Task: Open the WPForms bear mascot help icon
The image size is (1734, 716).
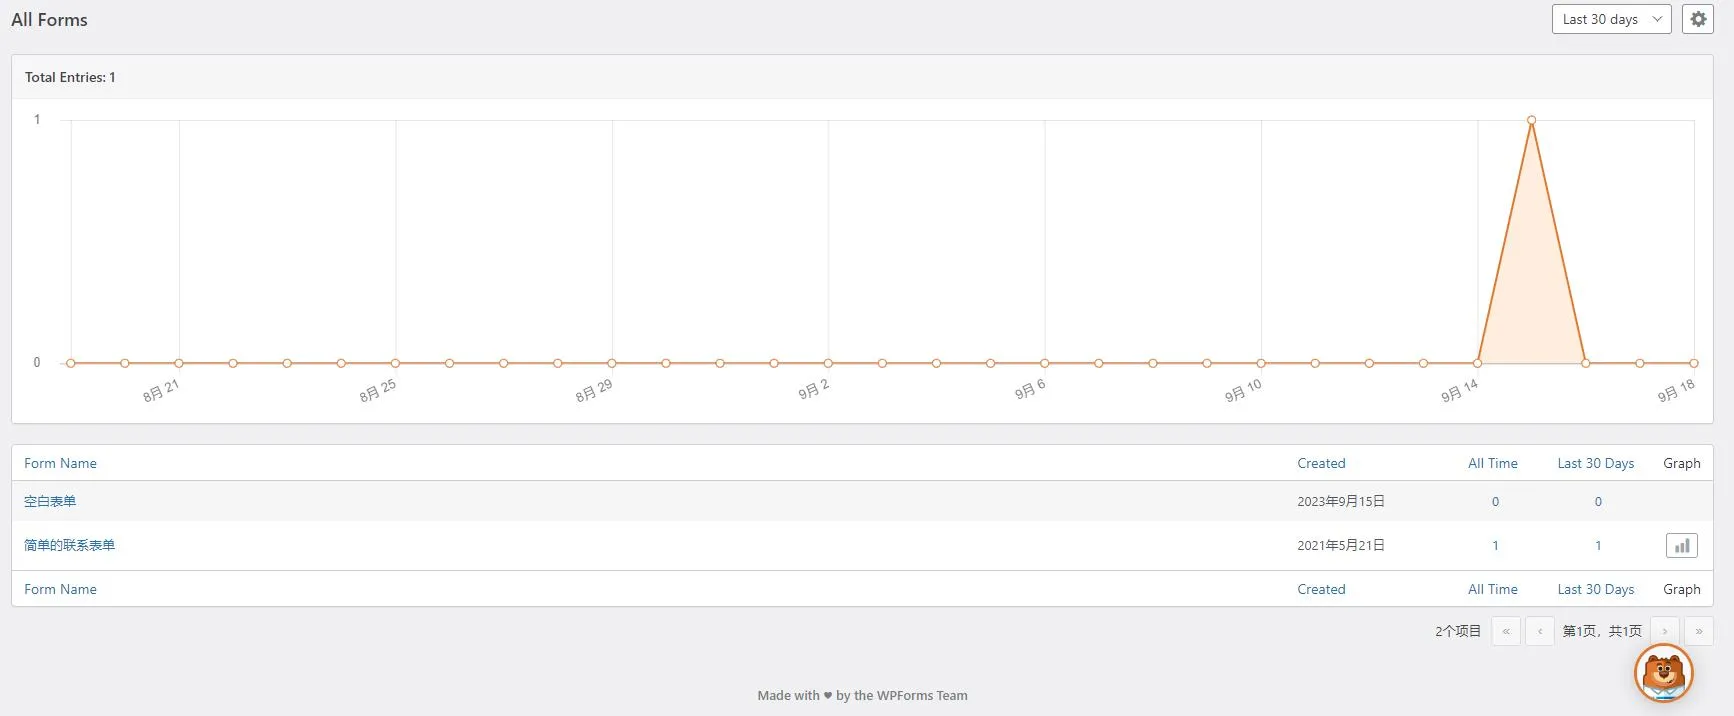Action: 1663,673
